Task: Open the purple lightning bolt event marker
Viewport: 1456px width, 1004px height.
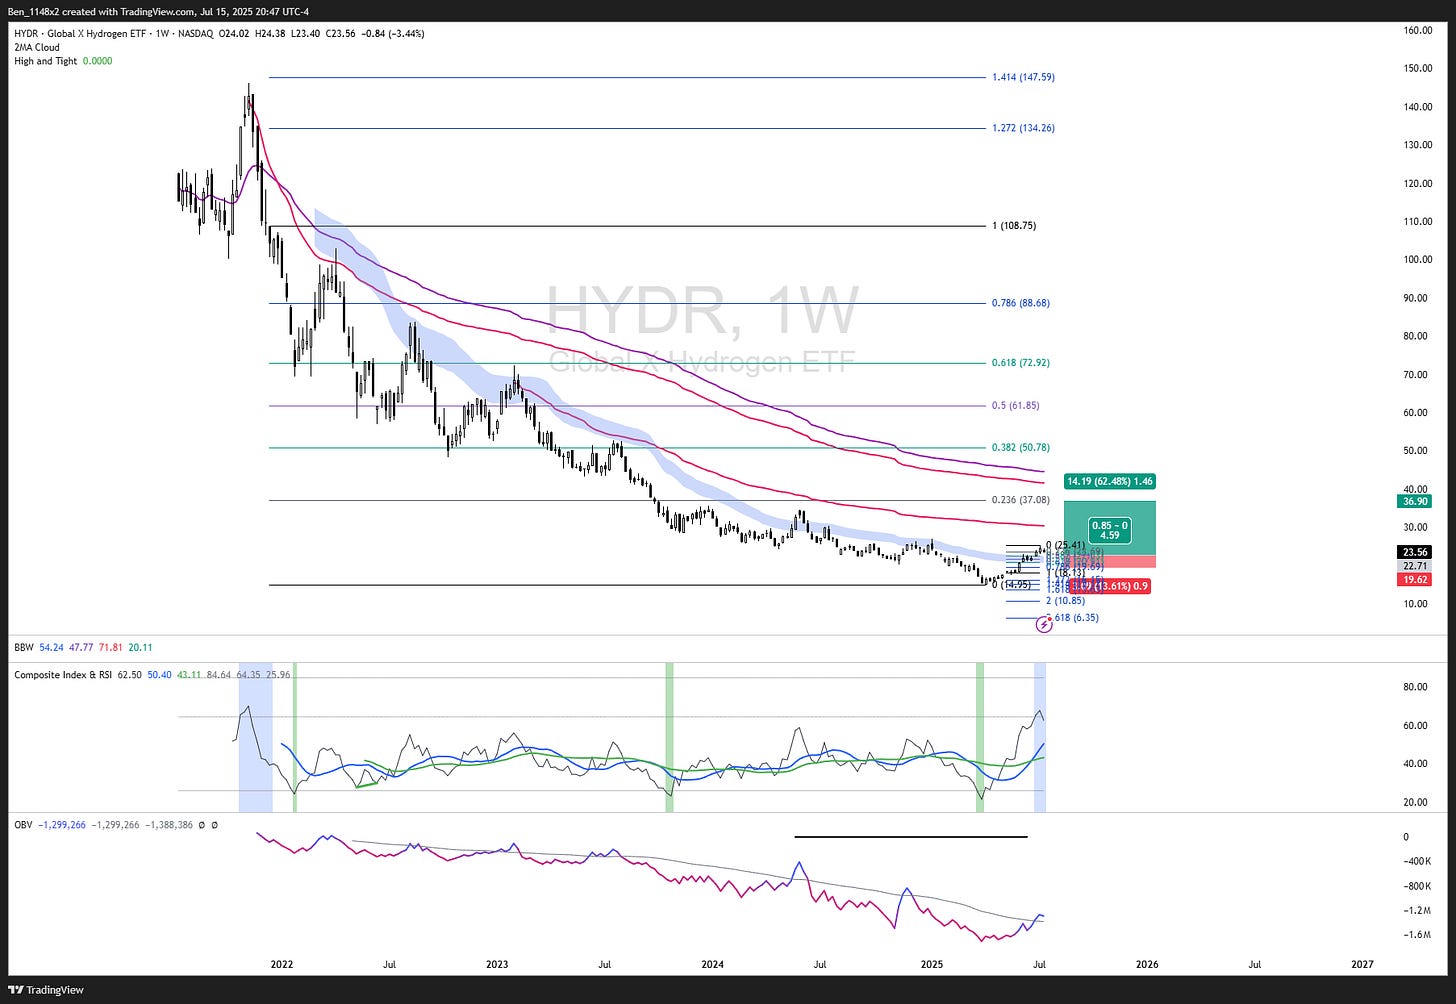Action: (x=1044, y=625)
